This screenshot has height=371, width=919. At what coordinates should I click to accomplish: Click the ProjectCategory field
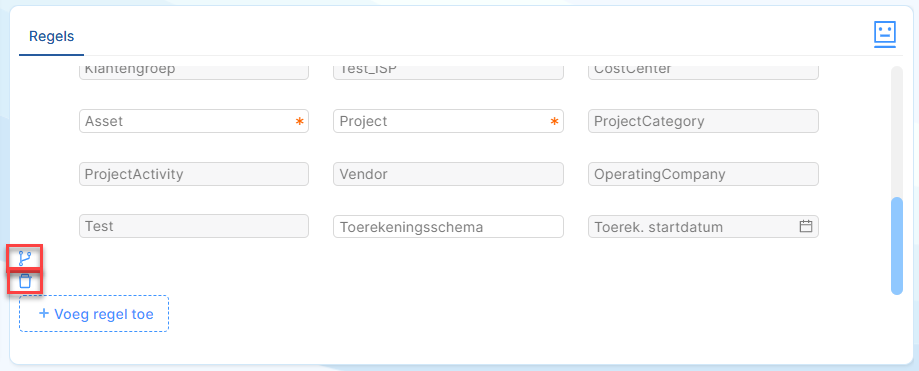tap(703, 121)
